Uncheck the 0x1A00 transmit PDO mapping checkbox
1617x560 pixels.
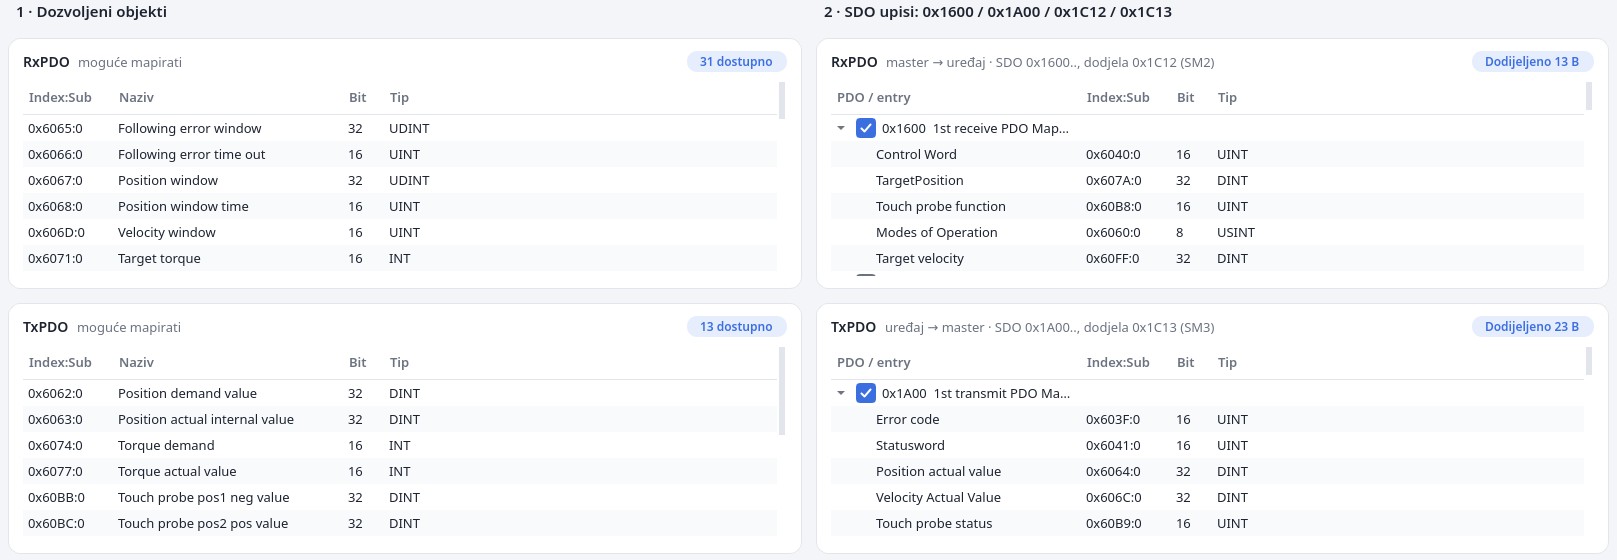(866, 393)
